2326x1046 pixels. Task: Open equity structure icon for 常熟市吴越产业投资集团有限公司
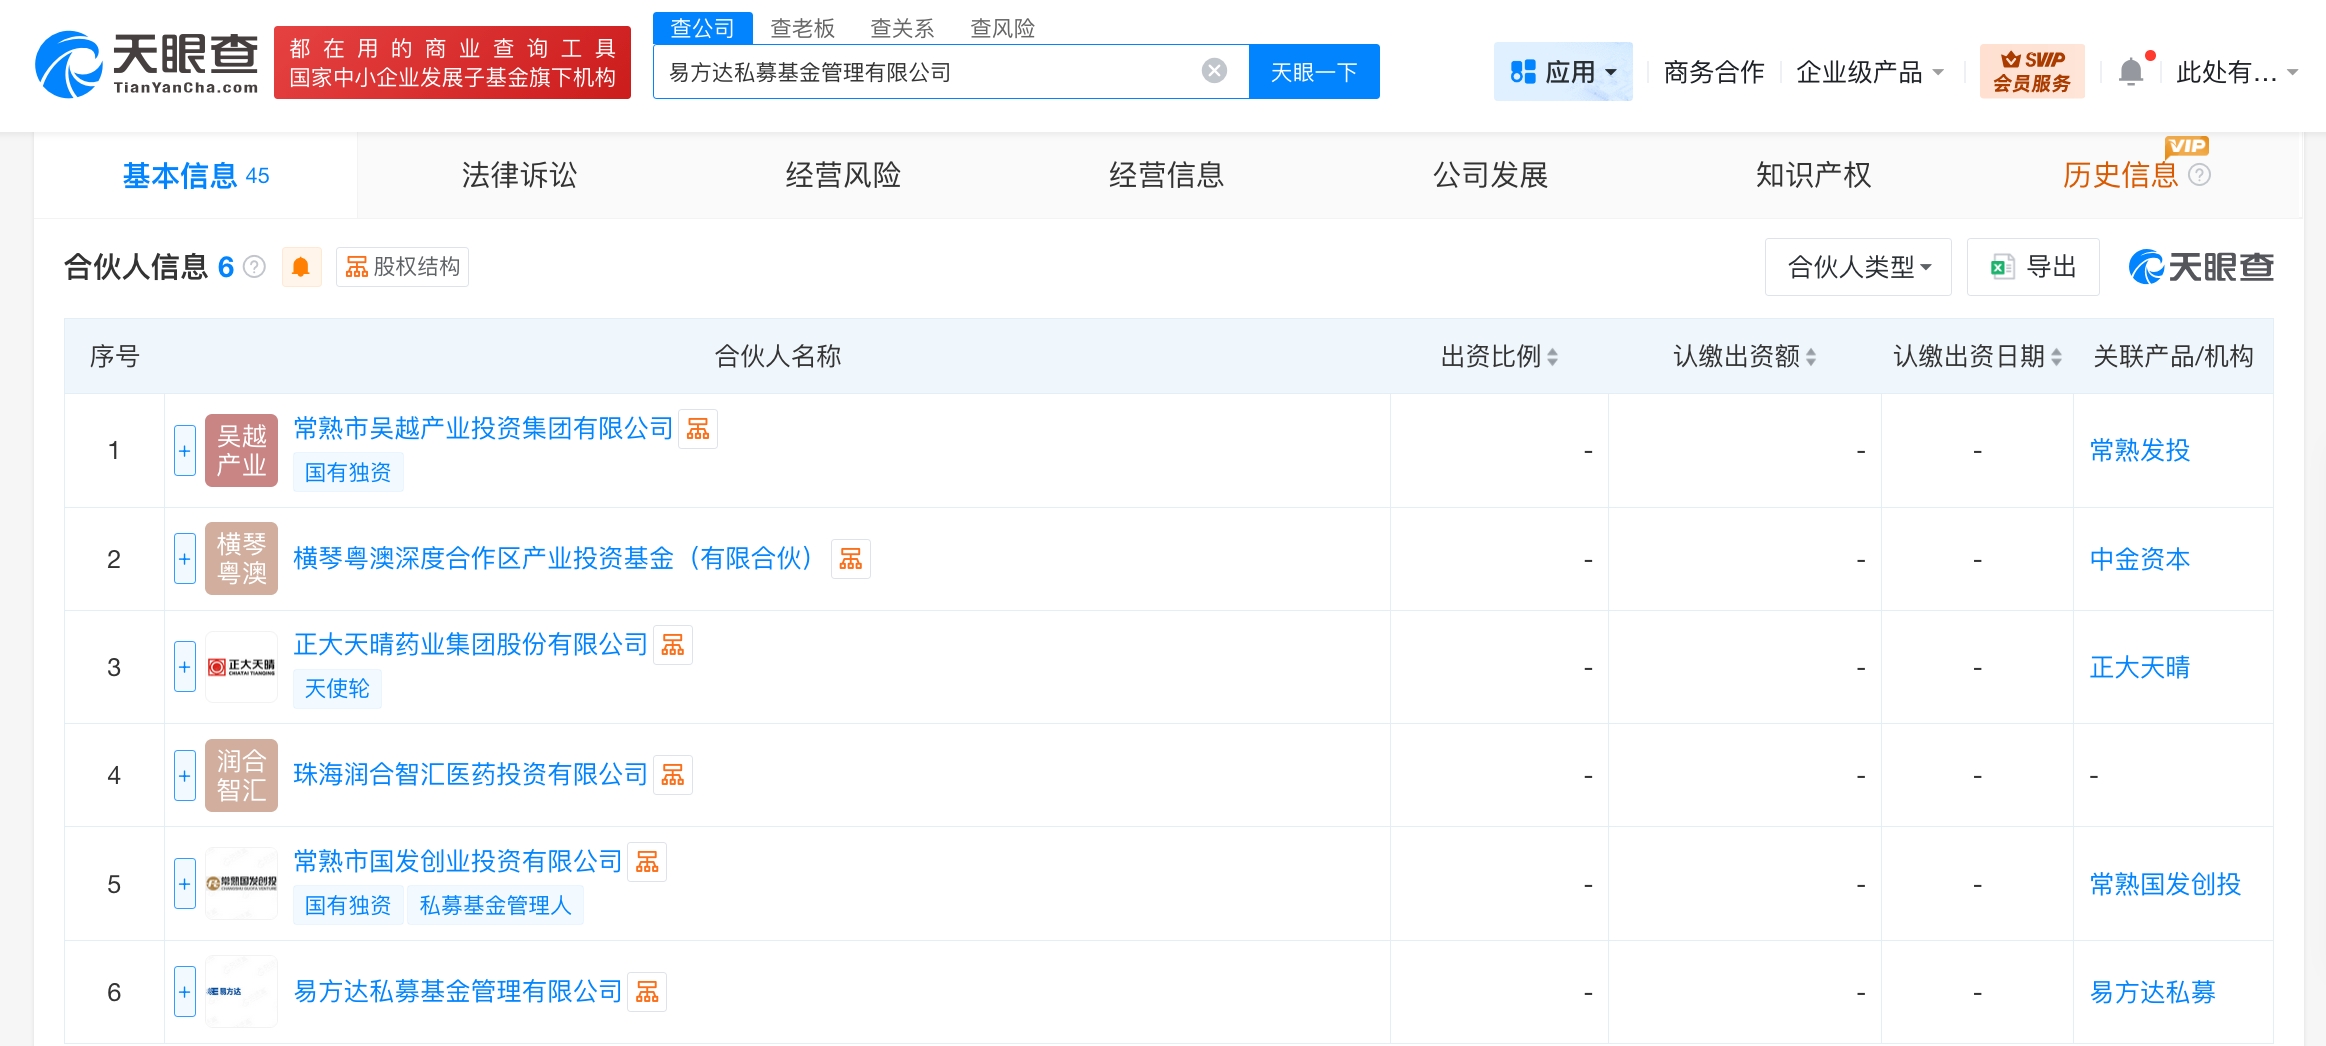point(698,429)
